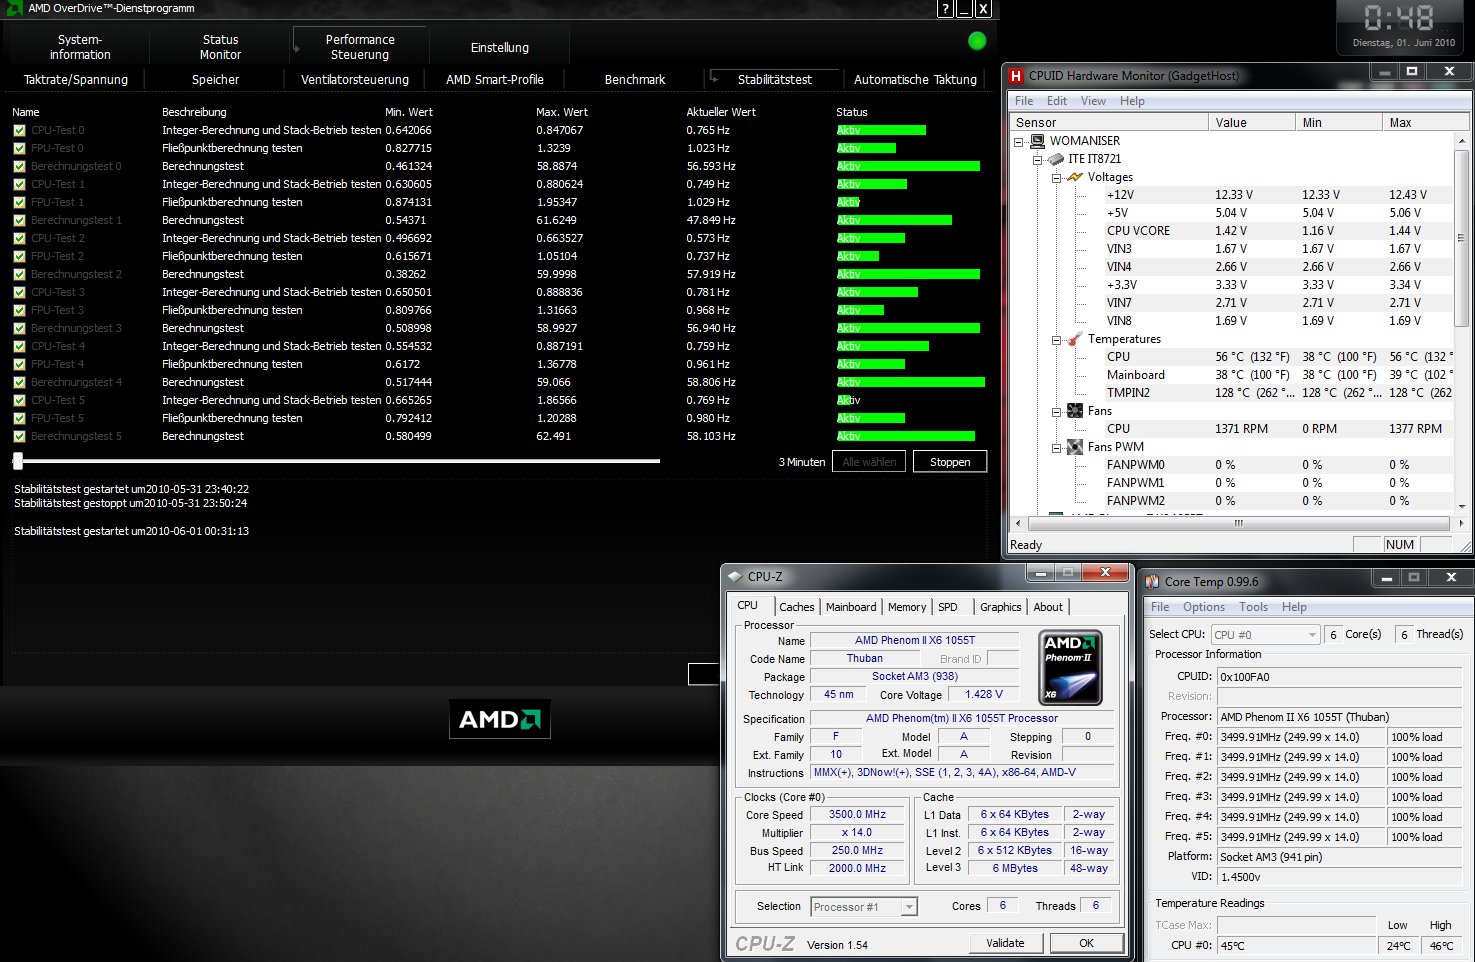The height and width of the screenshot is (962, 1475).
Task: Uncheck the Berechnungstest 0 checkbox
Action: pyautogui.click(x=19, y=166)
